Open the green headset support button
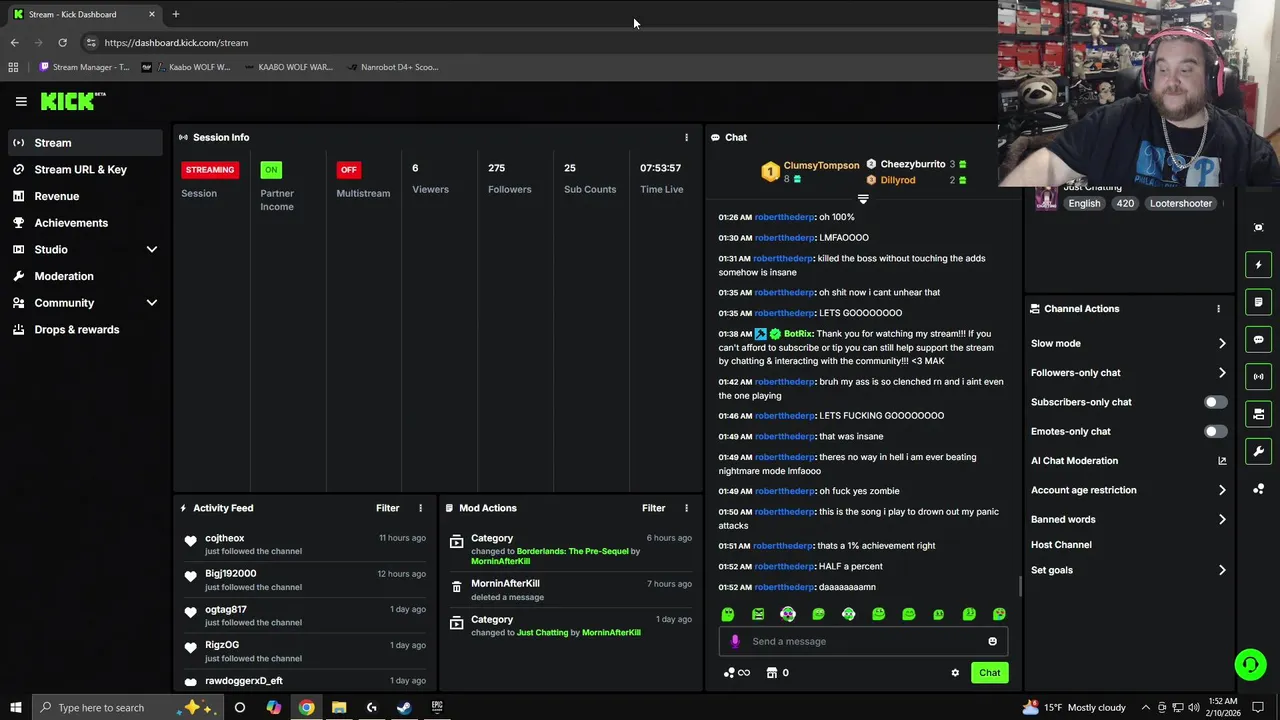The image size is (1280, 720). (x=1250, y=664)
